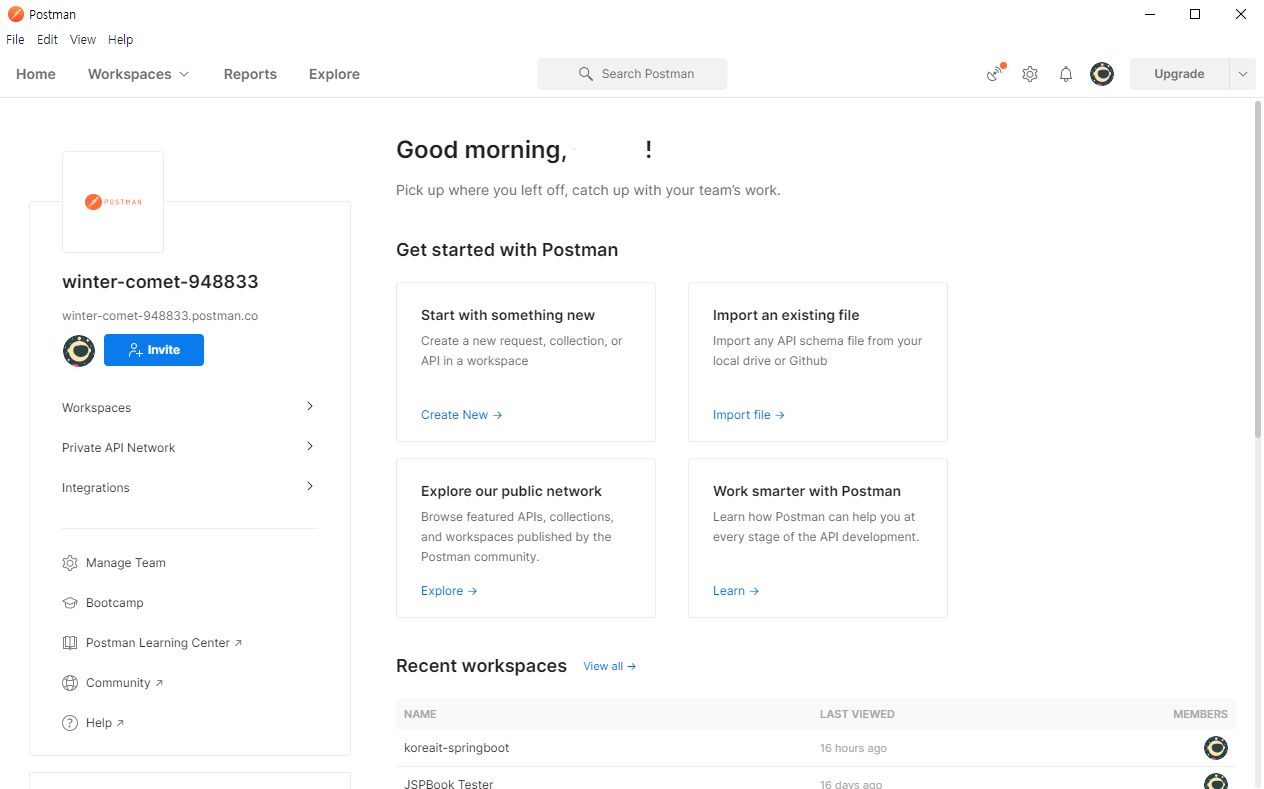Screen dimensions: 1264x789
Task: Click the Invite button
Action: tap(154, 350)
